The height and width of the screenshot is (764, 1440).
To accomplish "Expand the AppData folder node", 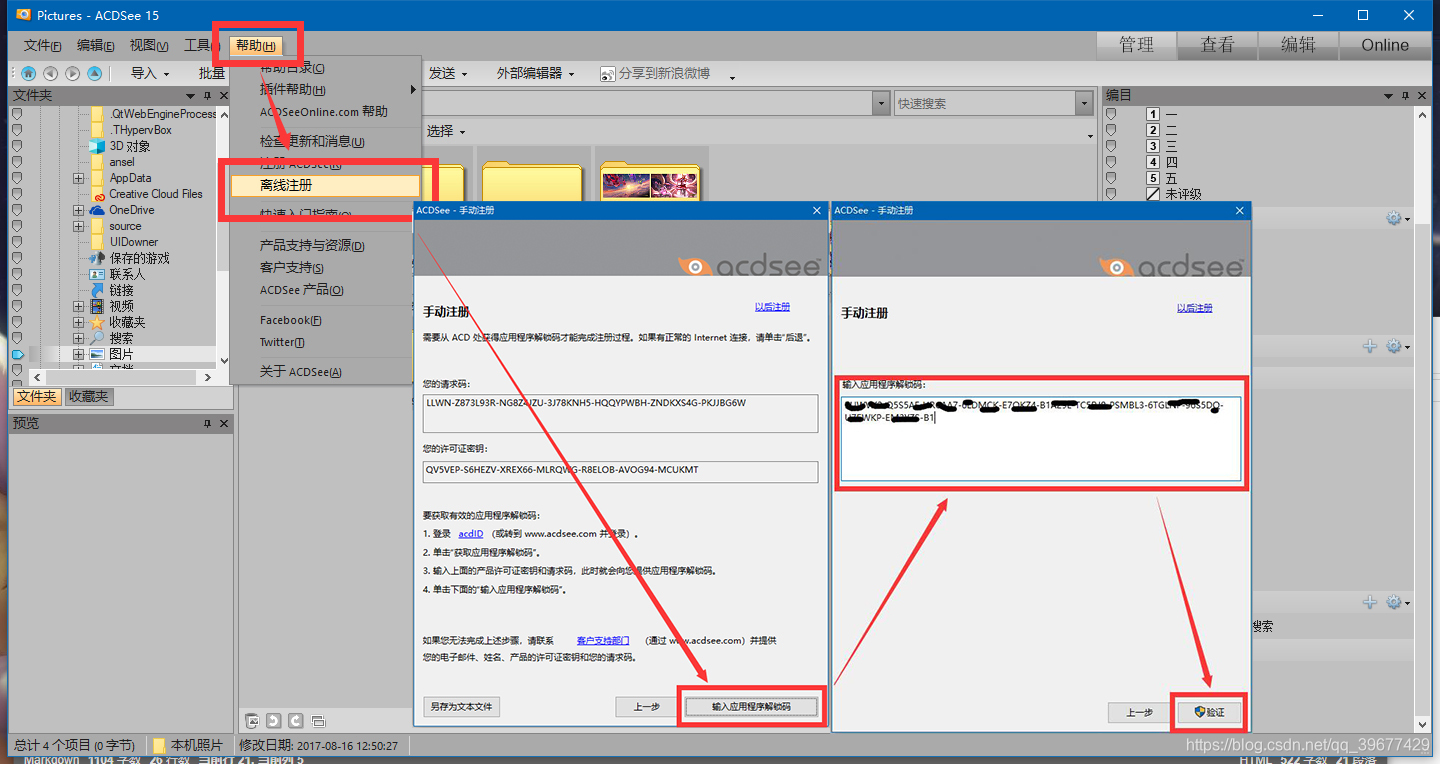I will 78,178.
